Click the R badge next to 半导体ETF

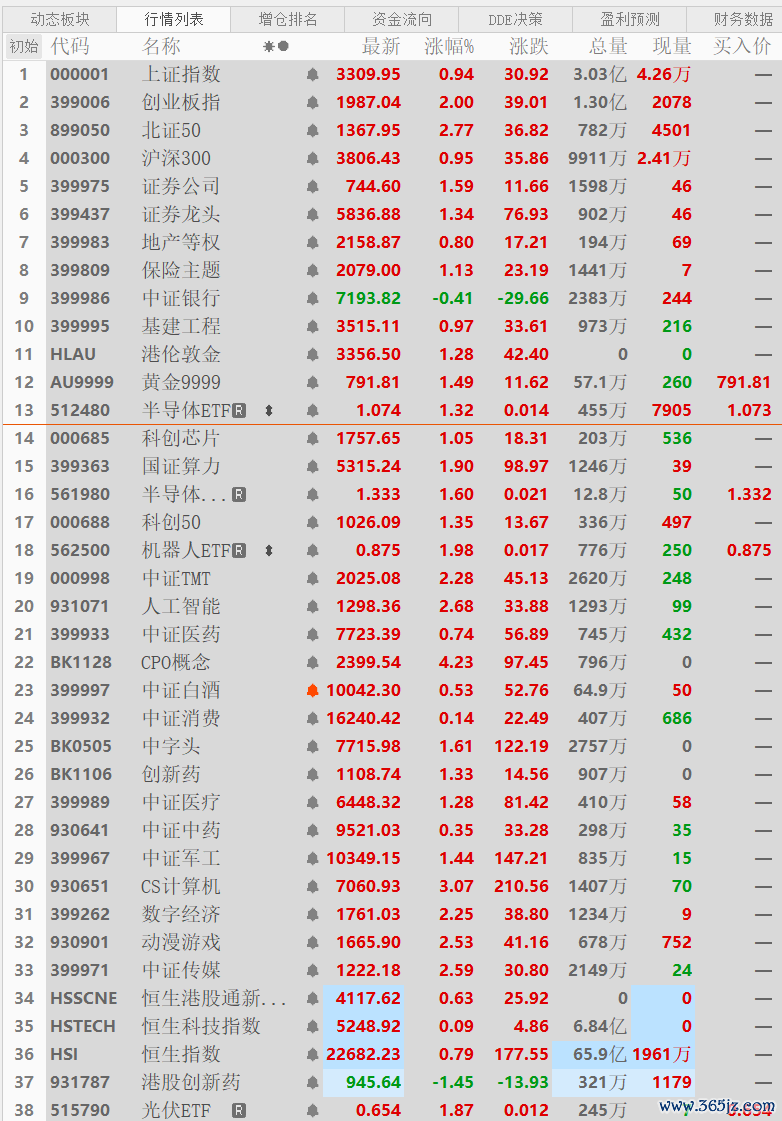pos(239,410)
